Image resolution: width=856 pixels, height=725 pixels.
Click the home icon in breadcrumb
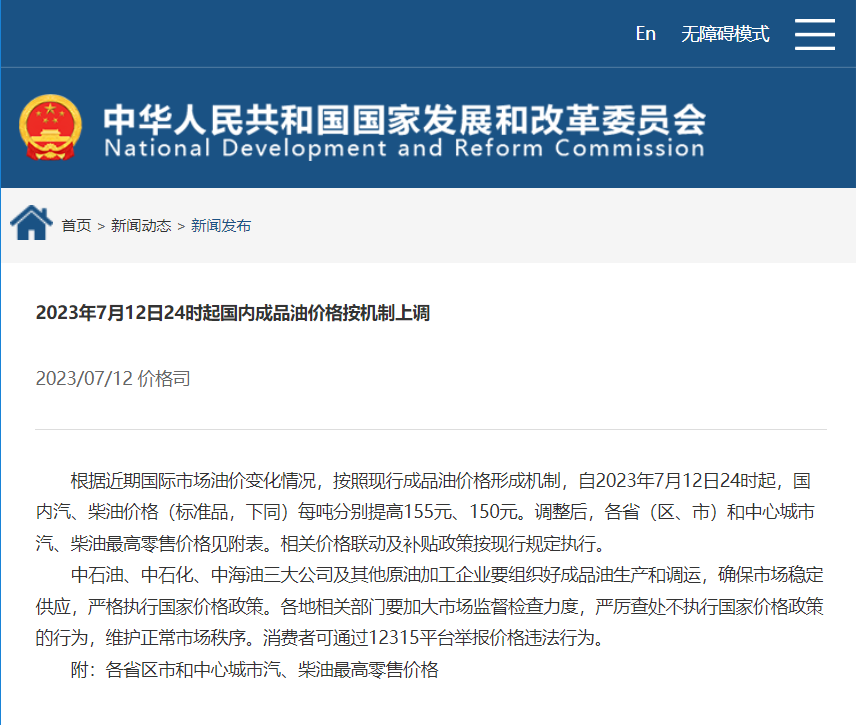tap(31, 222)
